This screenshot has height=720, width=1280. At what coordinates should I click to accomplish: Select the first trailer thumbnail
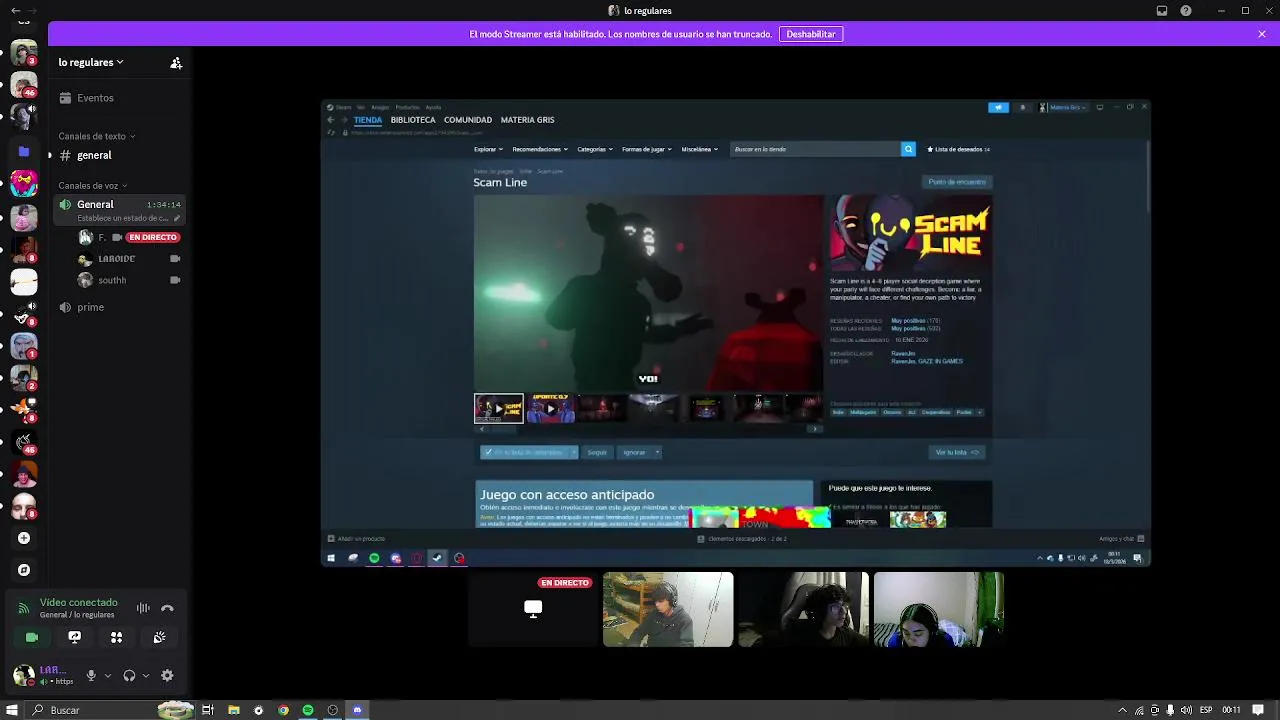pos(498,408)
